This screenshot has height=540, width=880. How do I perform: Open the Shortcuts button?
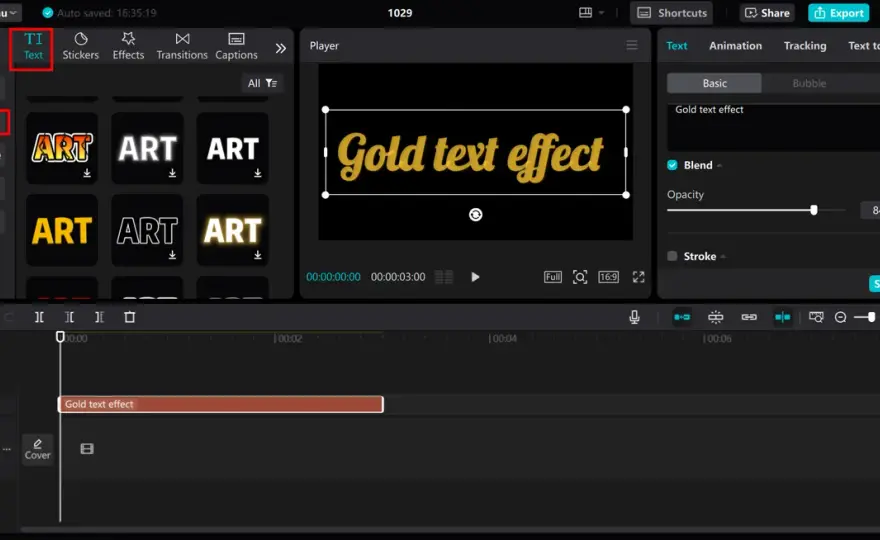click(672, 13)
